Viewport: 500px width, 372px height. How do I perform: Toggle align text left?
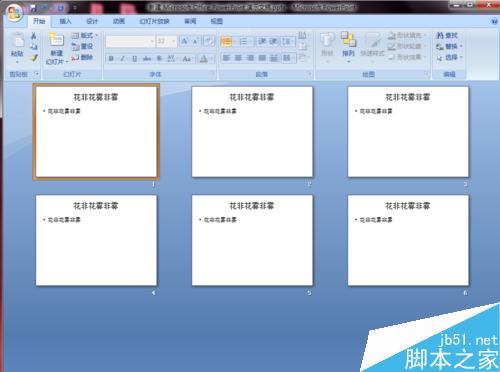coord(226,58)
